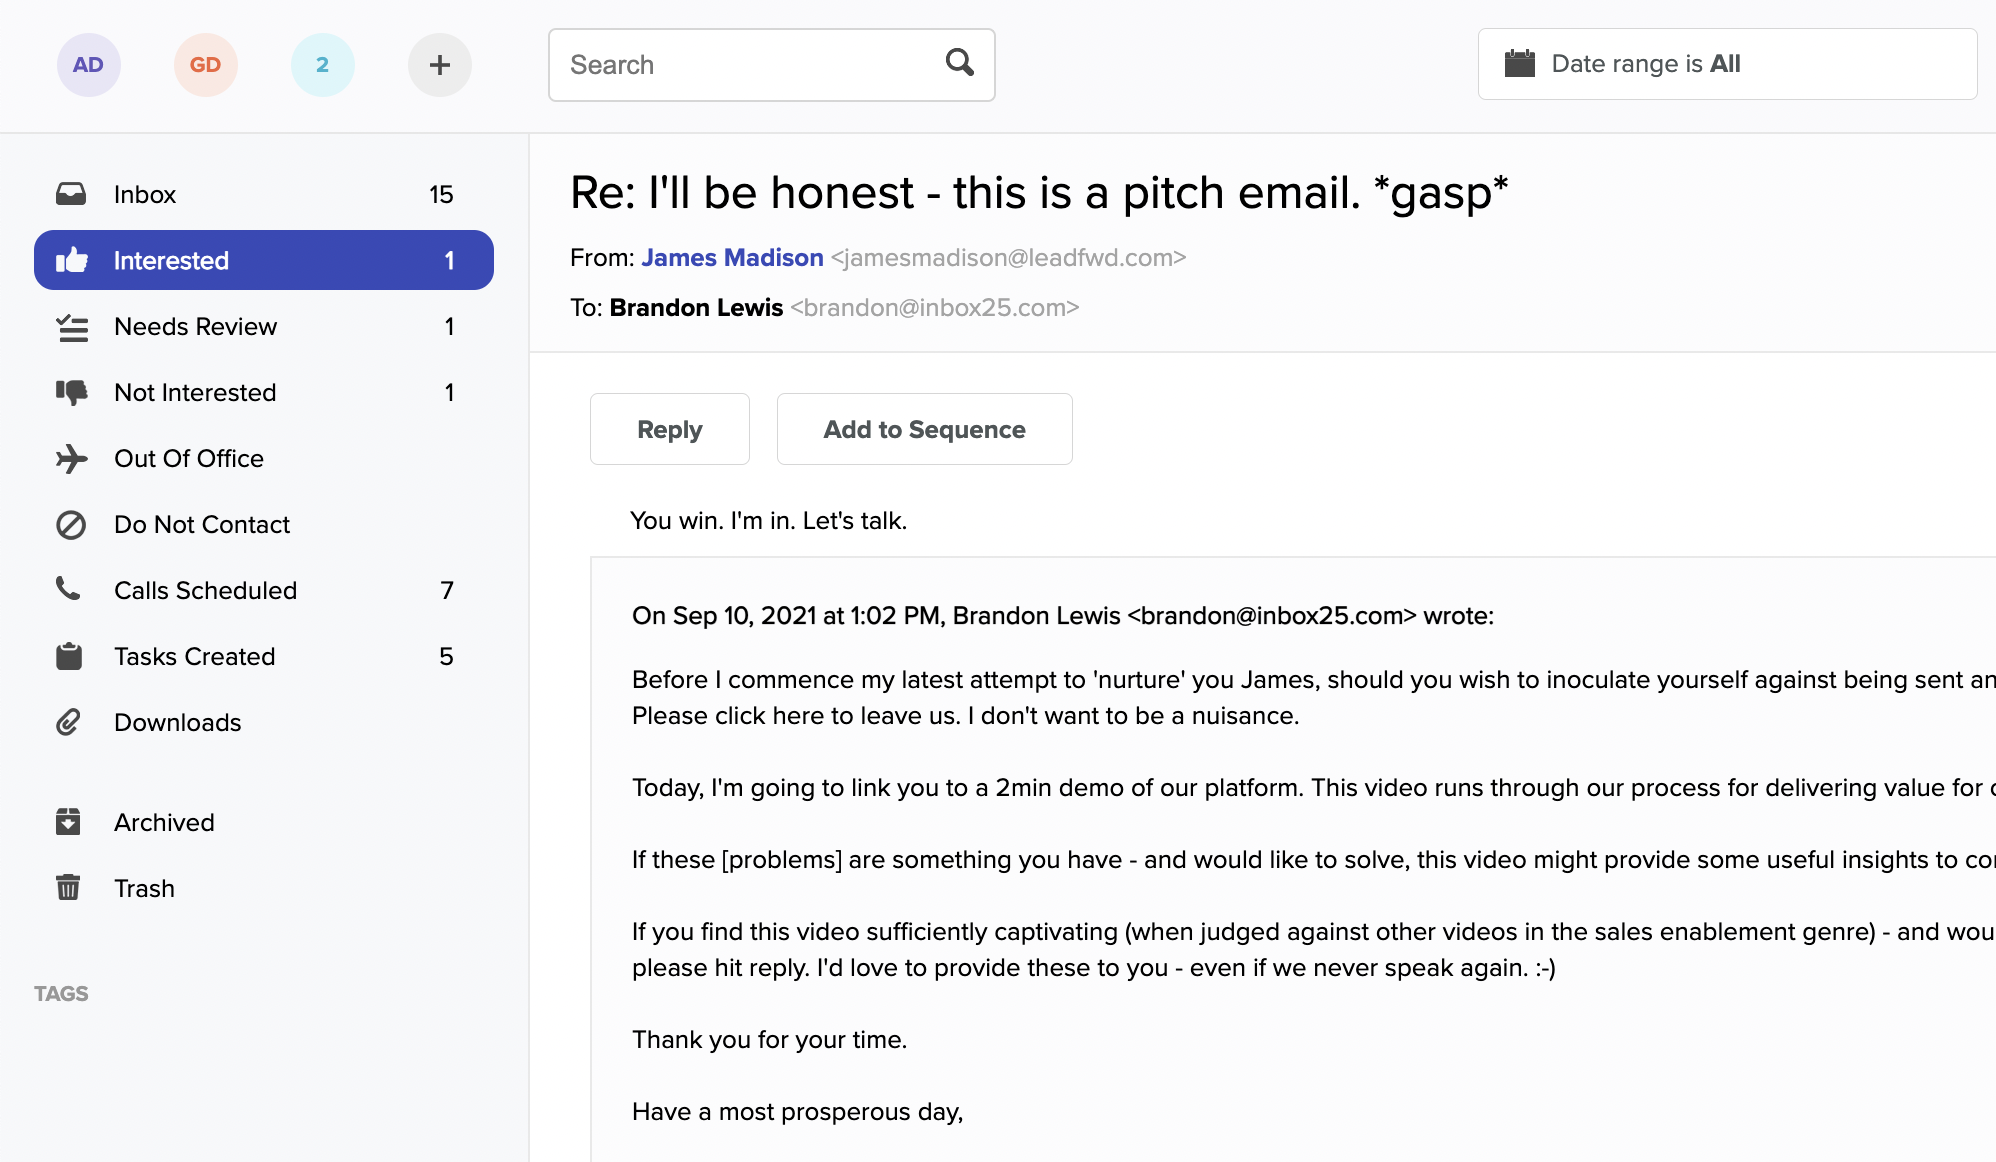
Task: Click Add to Sequence button
Action: point(925,429)
